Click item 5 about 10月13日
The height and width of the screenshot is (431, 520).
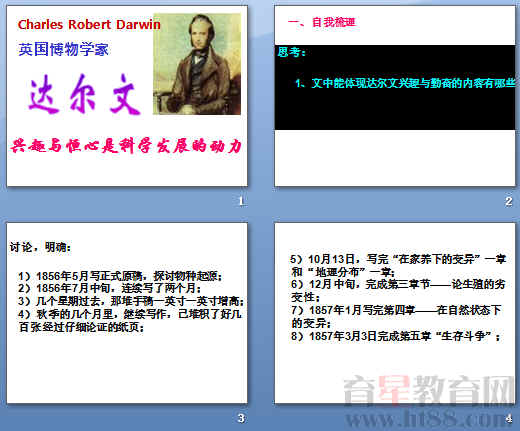point(398,265)
